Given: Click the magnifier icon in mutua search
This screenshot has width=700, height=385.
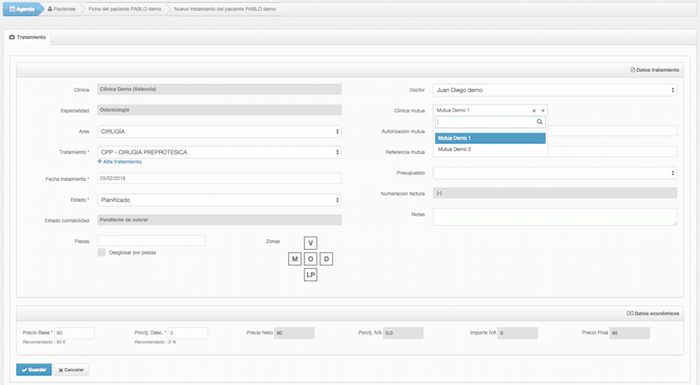Looking at the screenshot, I should click(x=539, y=122).
